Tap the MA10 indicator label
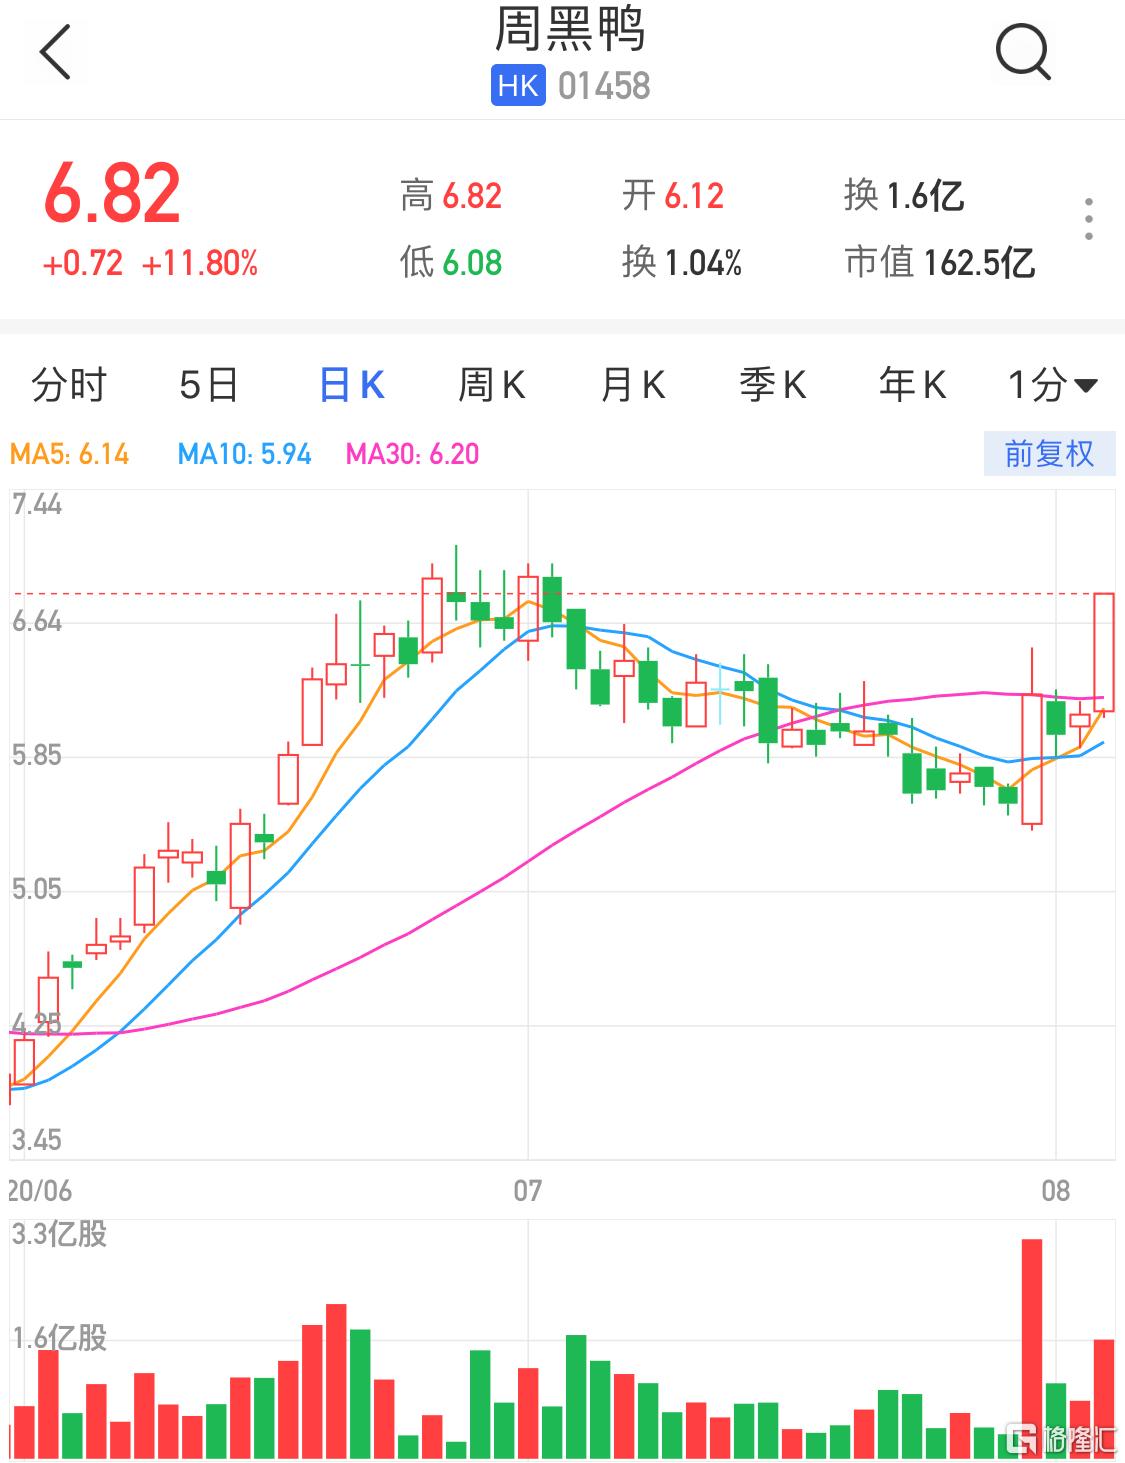The width and height of the screenshot is (1125, 1463). pos(244,455)
